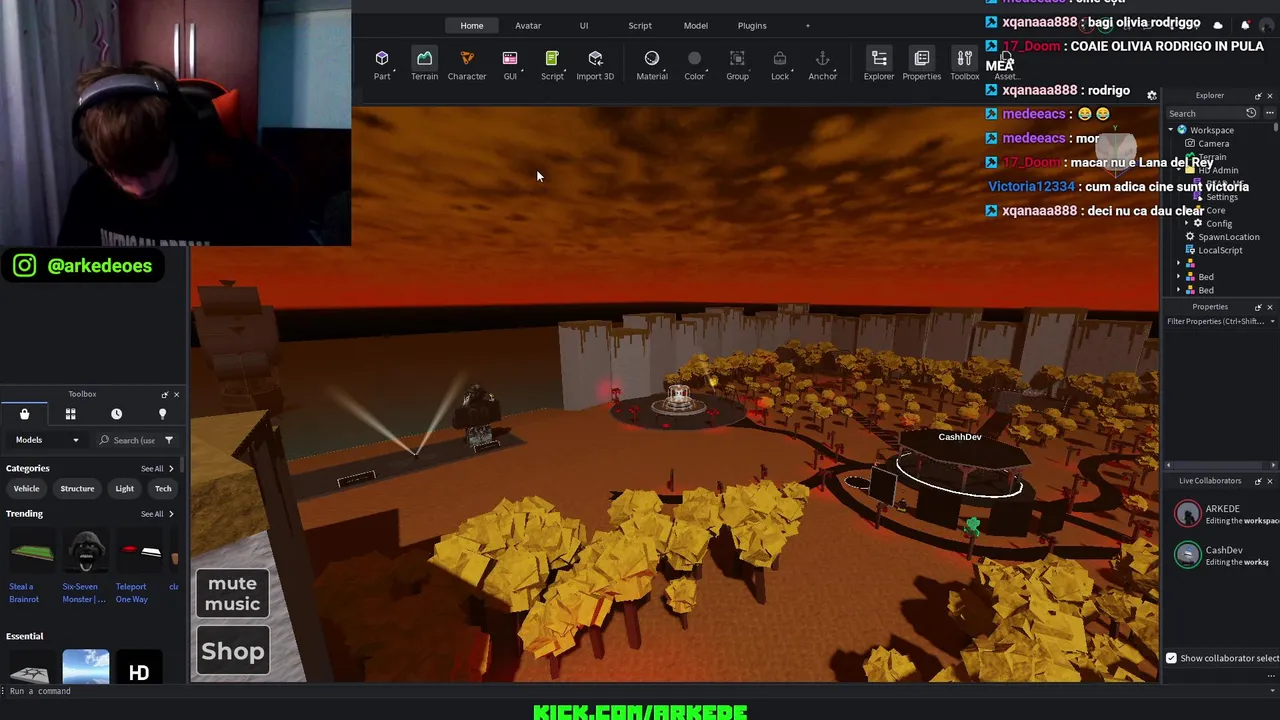Select the Six-Seven Monster model thumbnail

85,553
